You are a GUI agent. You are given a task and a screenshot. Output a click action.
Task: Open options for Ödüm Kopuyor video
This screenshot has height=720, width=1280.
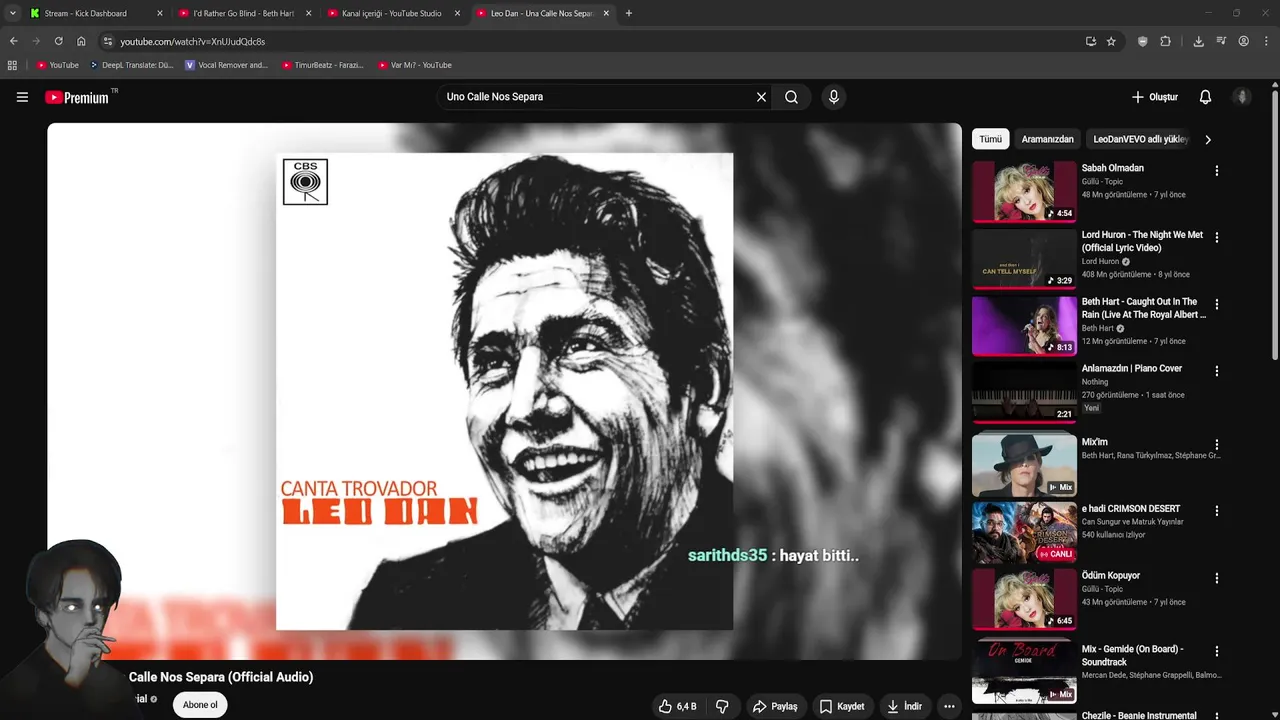pyautogui.click(x=1217, y=578)
